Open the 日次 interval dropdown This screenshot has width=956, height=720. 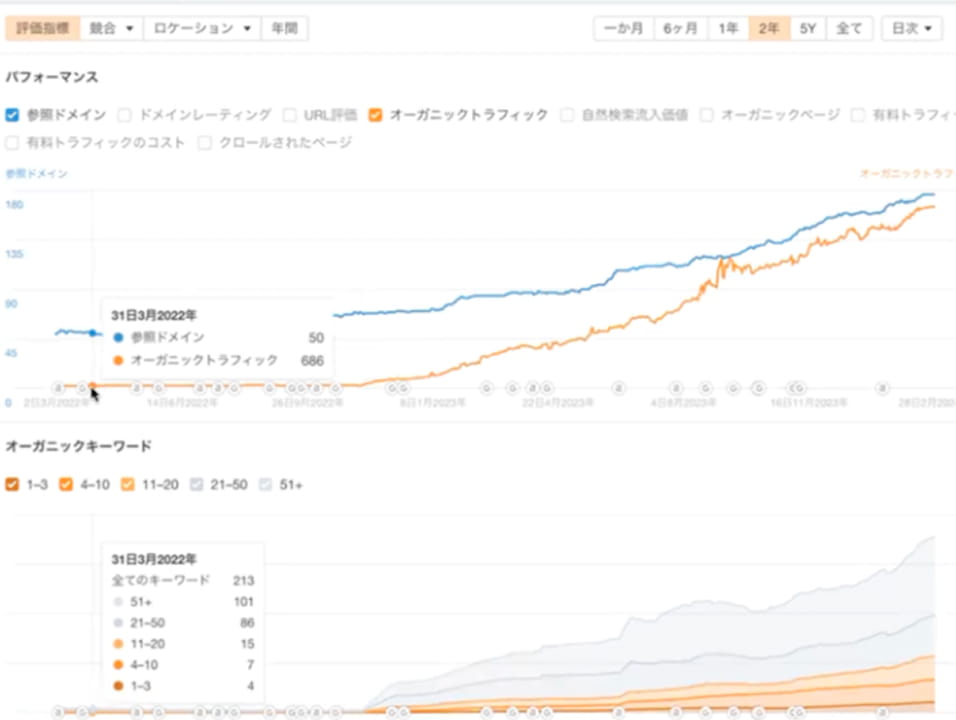click(x=912, y=29)
